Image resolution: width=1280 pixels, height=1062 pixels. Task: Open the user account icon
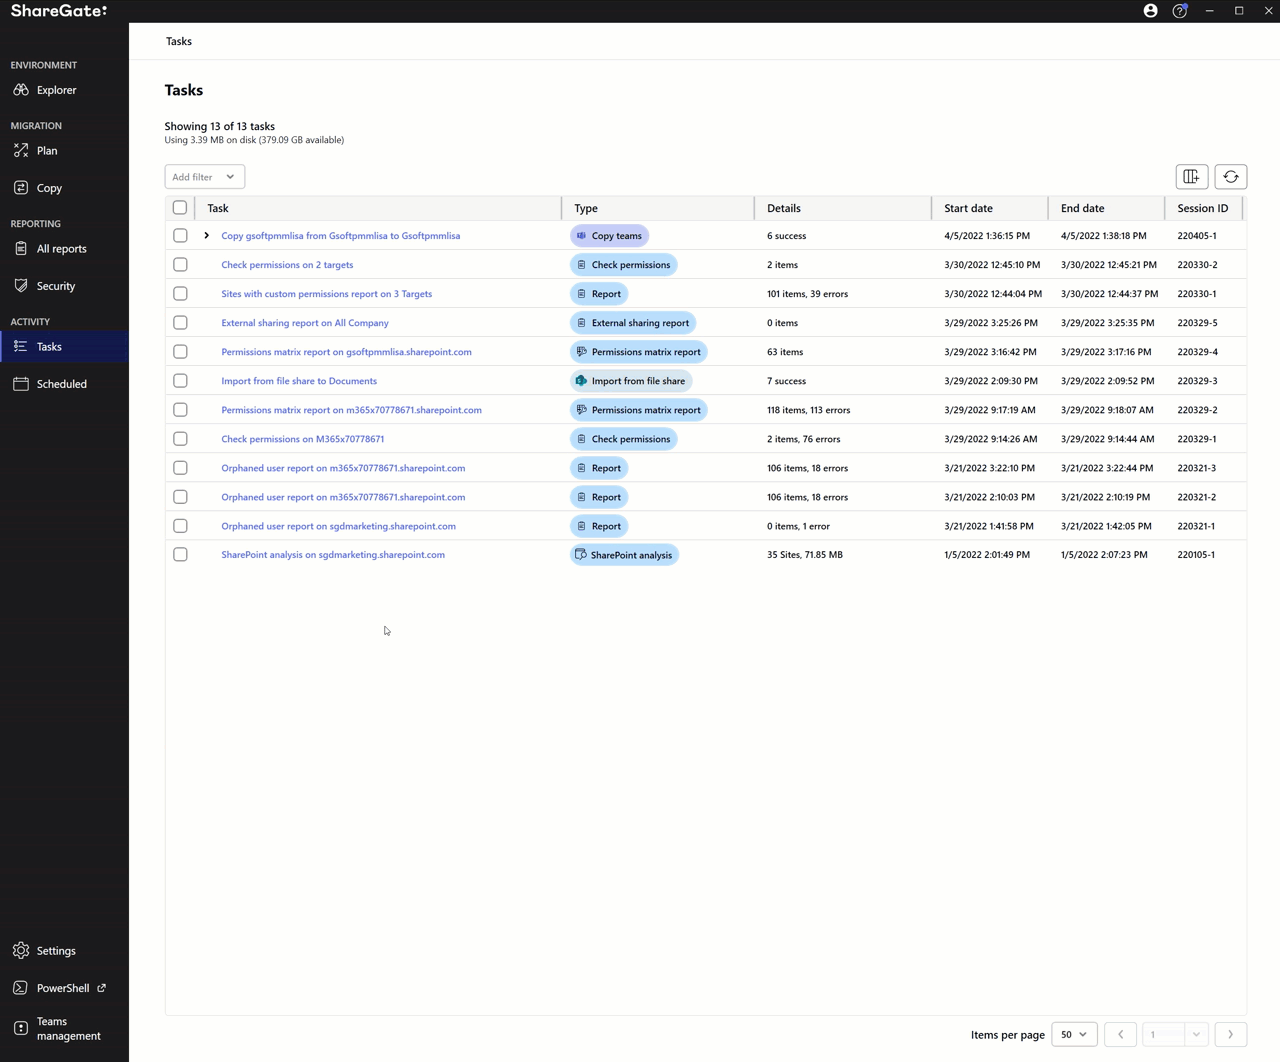click(1151, 11)
